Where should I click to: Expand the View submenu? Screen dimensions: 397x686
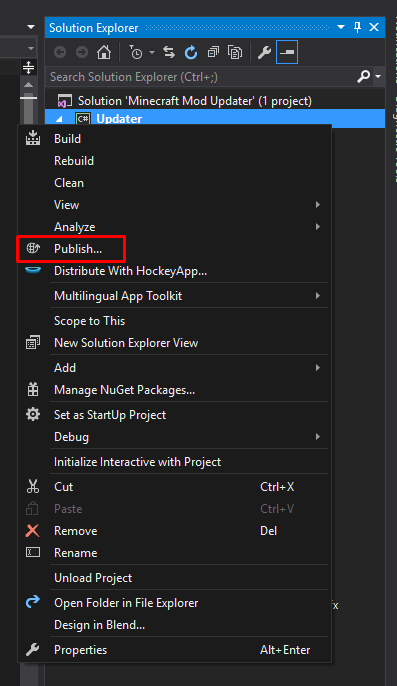pos(175,204)
